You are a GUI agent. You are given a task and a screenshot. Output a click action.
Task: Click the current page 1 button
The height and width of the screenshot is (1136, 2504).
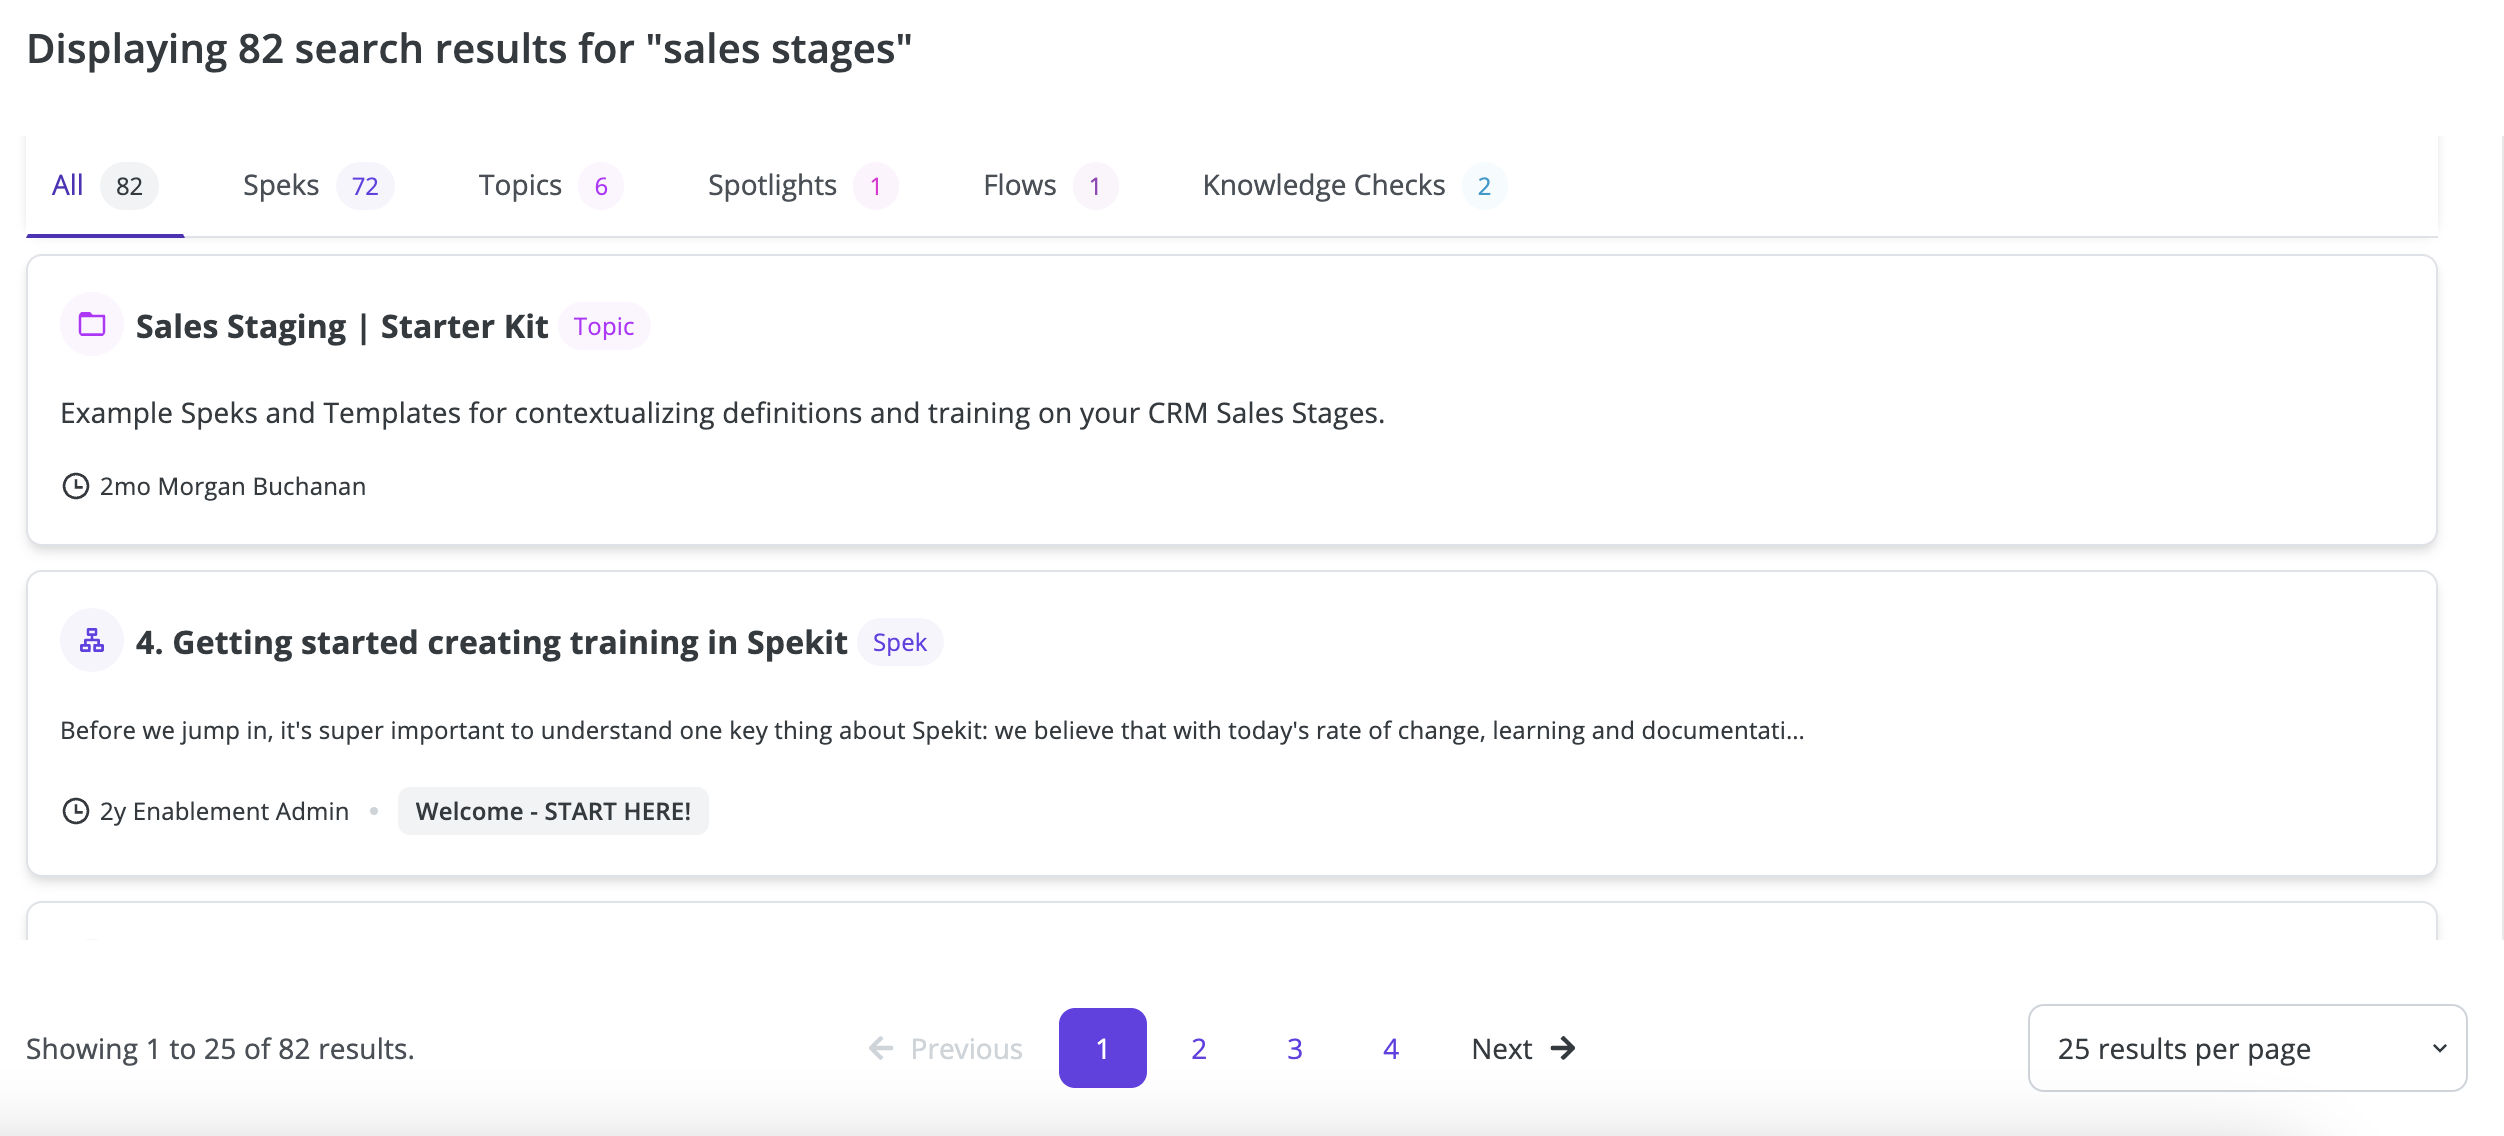[x=1103, y=1048]
